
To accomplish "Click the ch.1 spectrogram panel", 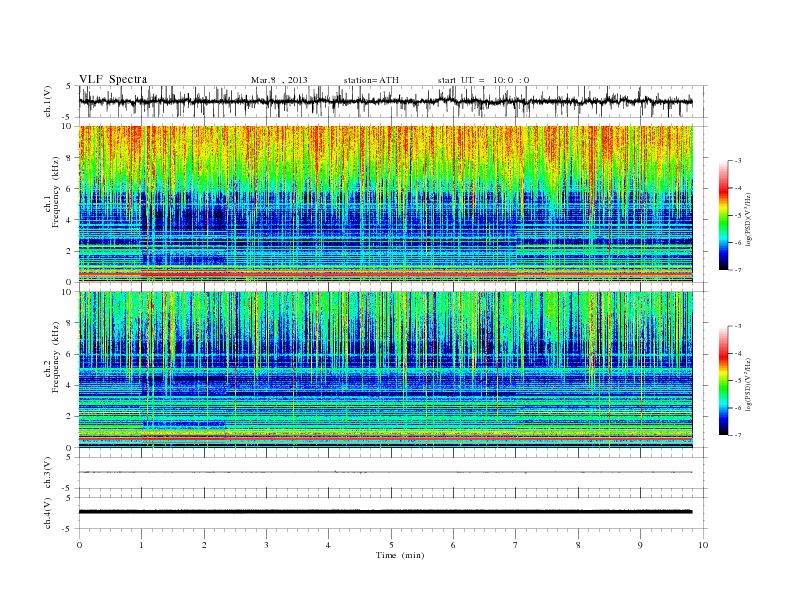I will tap(385, 204).
